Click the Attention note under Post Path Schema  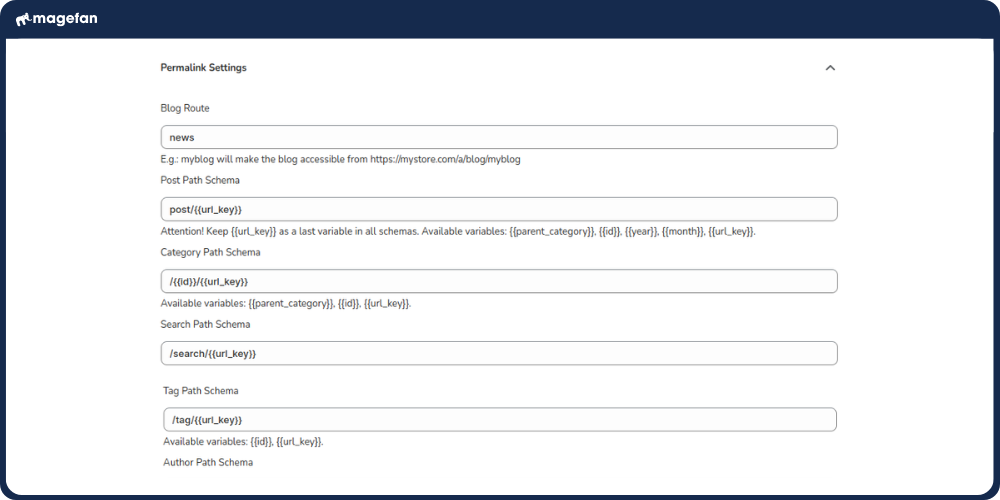458,231
